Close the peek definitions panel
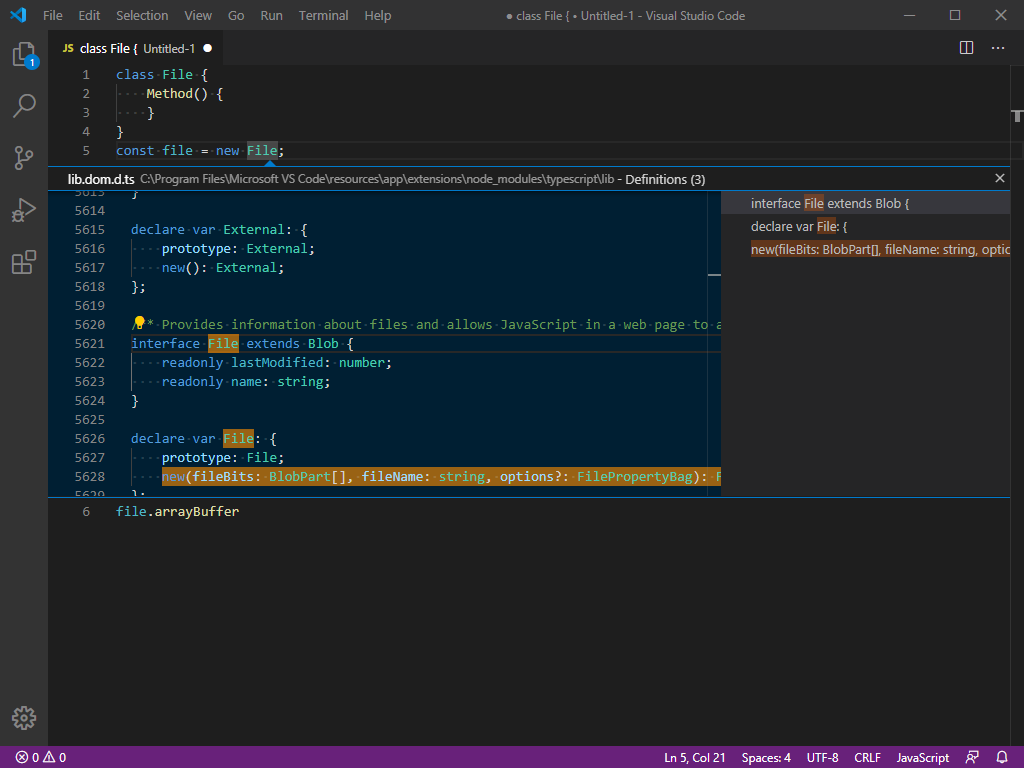This screenshot has width=1024, height=768. (x=1000, y=178)
